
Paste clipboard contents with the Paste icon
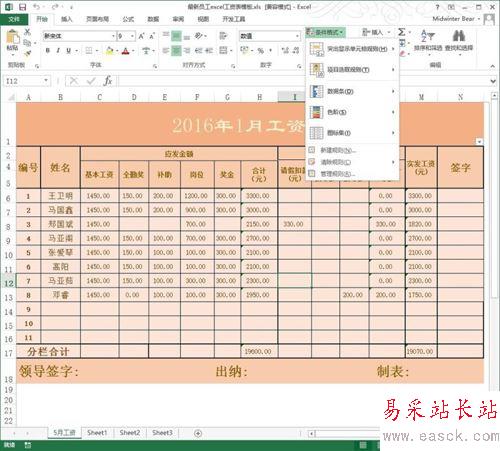[13, 37]
